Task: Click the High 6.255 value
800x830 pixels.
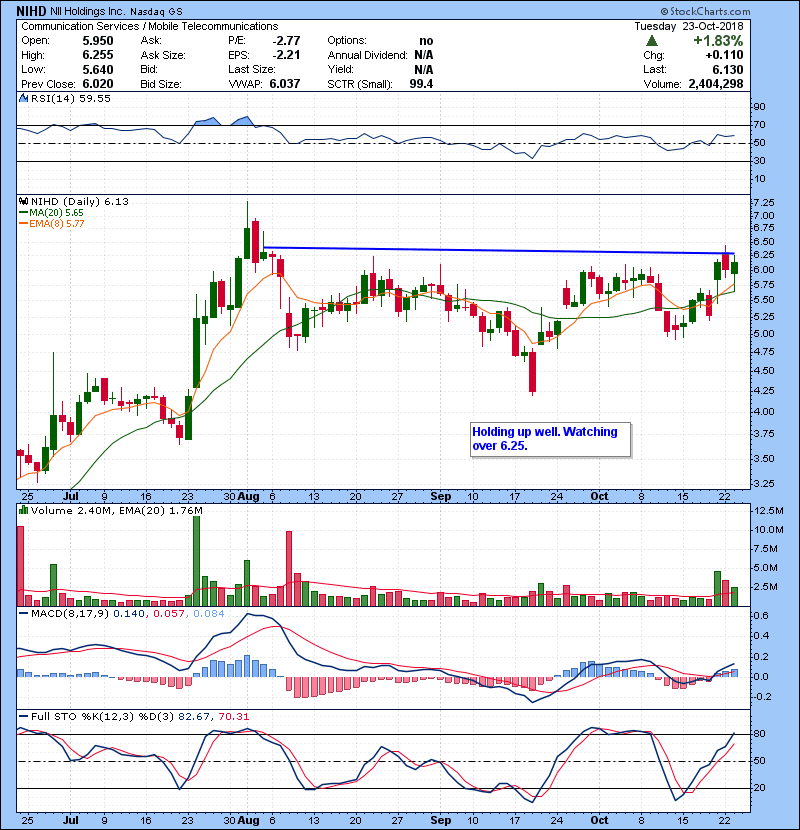Action: (x=98, y=55)
